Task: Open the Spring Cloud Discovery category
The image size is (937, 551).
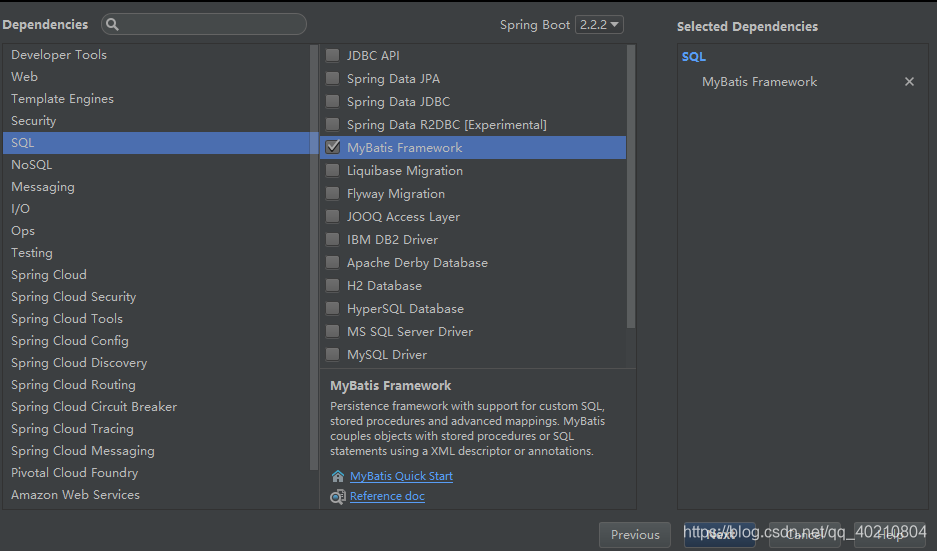Action: (157, 363)
